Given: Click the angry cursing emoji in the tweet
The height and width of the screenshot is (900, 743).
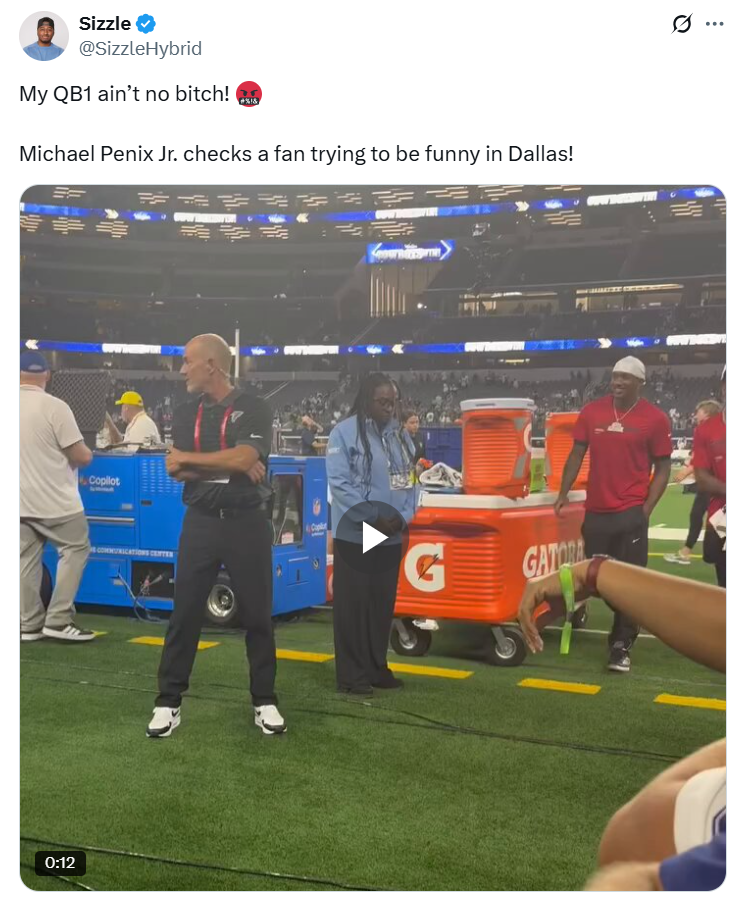Looking at the screenshot, I should click(x=249, y=94).
